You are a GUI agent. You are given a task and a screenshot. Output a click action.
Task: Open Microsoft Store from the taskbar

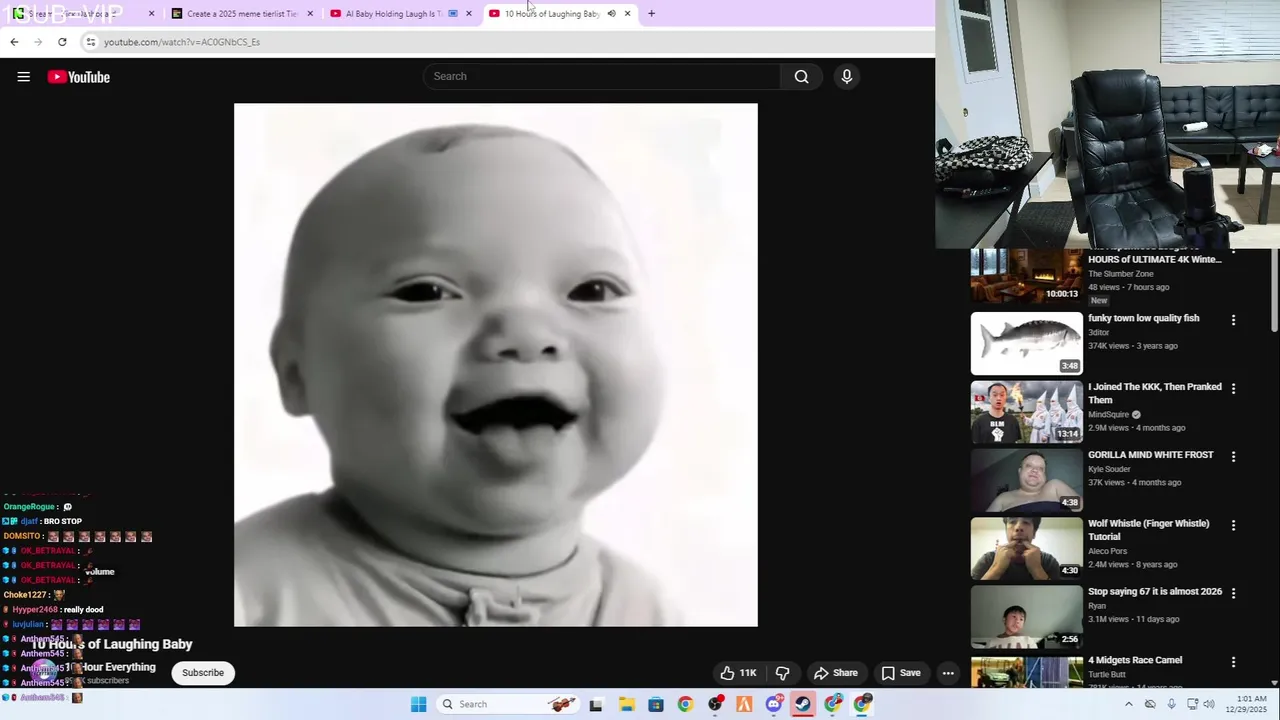coord(656,705)
